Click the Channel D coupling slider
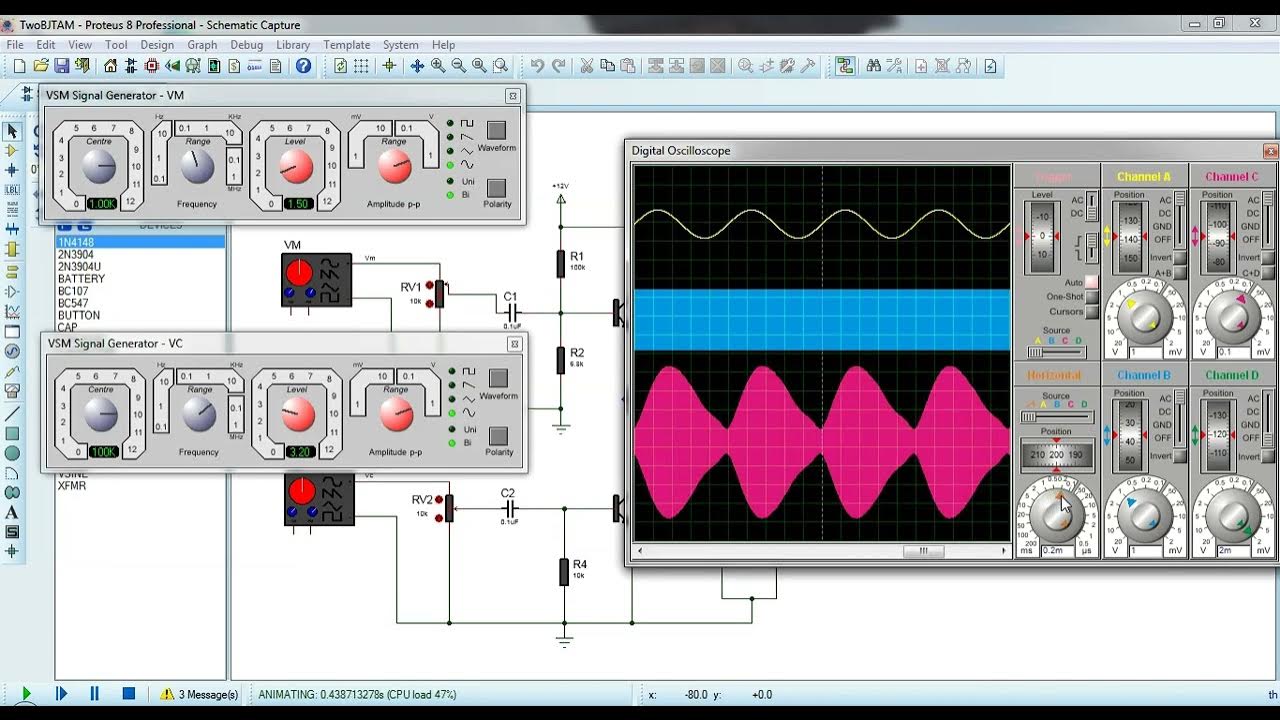 (1269, 417)
